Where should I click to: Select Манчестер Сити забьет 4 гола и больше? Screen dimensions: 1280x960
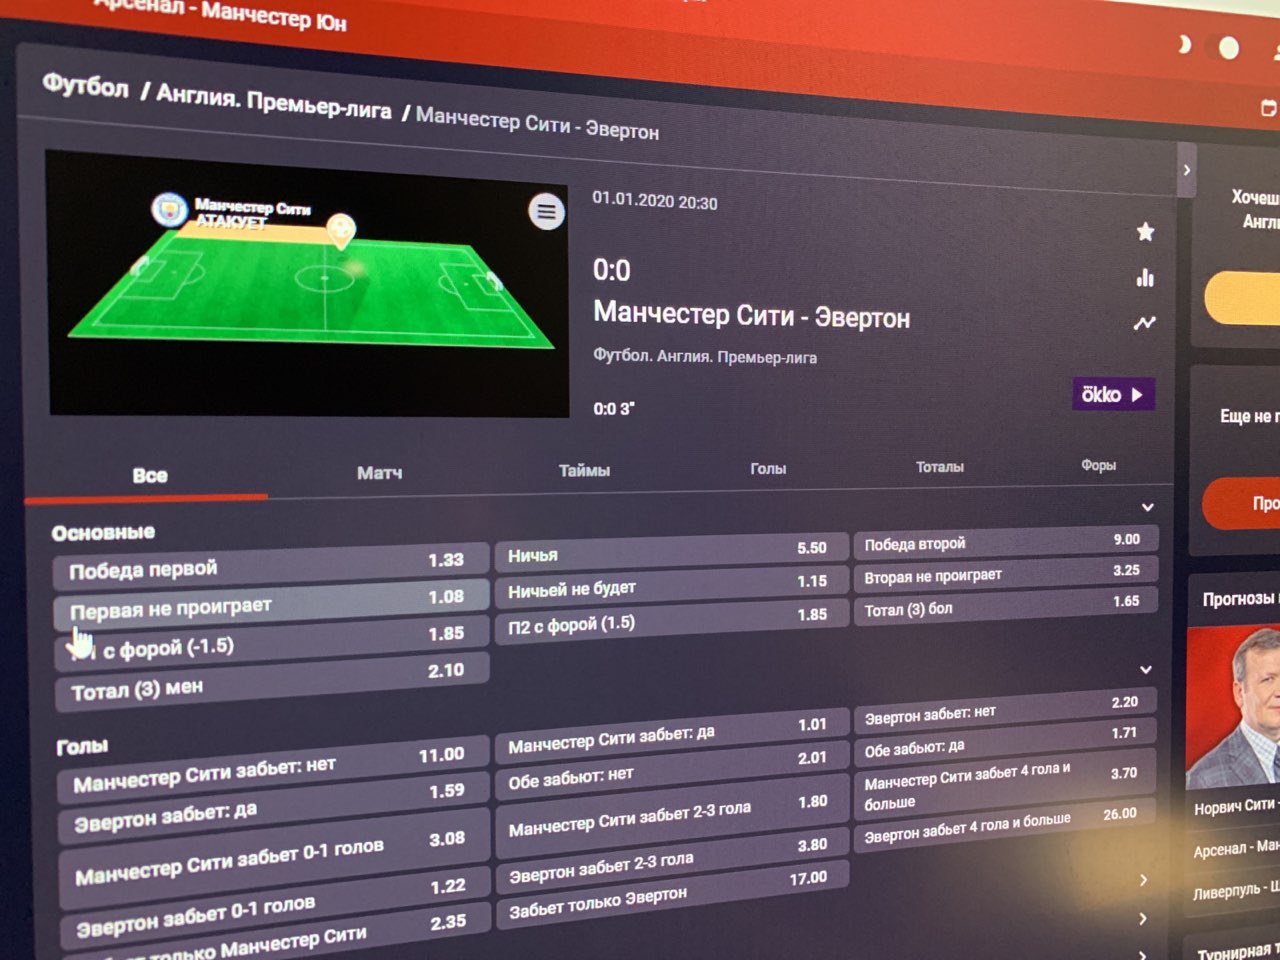1005,784
